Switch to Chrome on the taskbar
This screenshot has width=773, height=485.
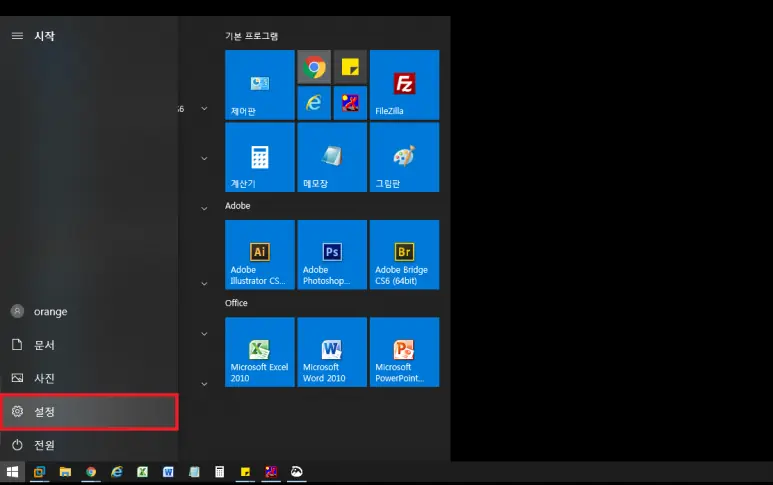[x=91, y=472]
